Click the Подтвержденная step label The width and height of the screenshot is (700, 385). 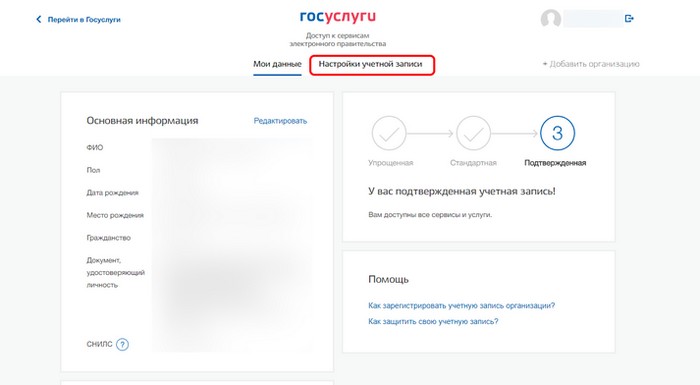555,163
